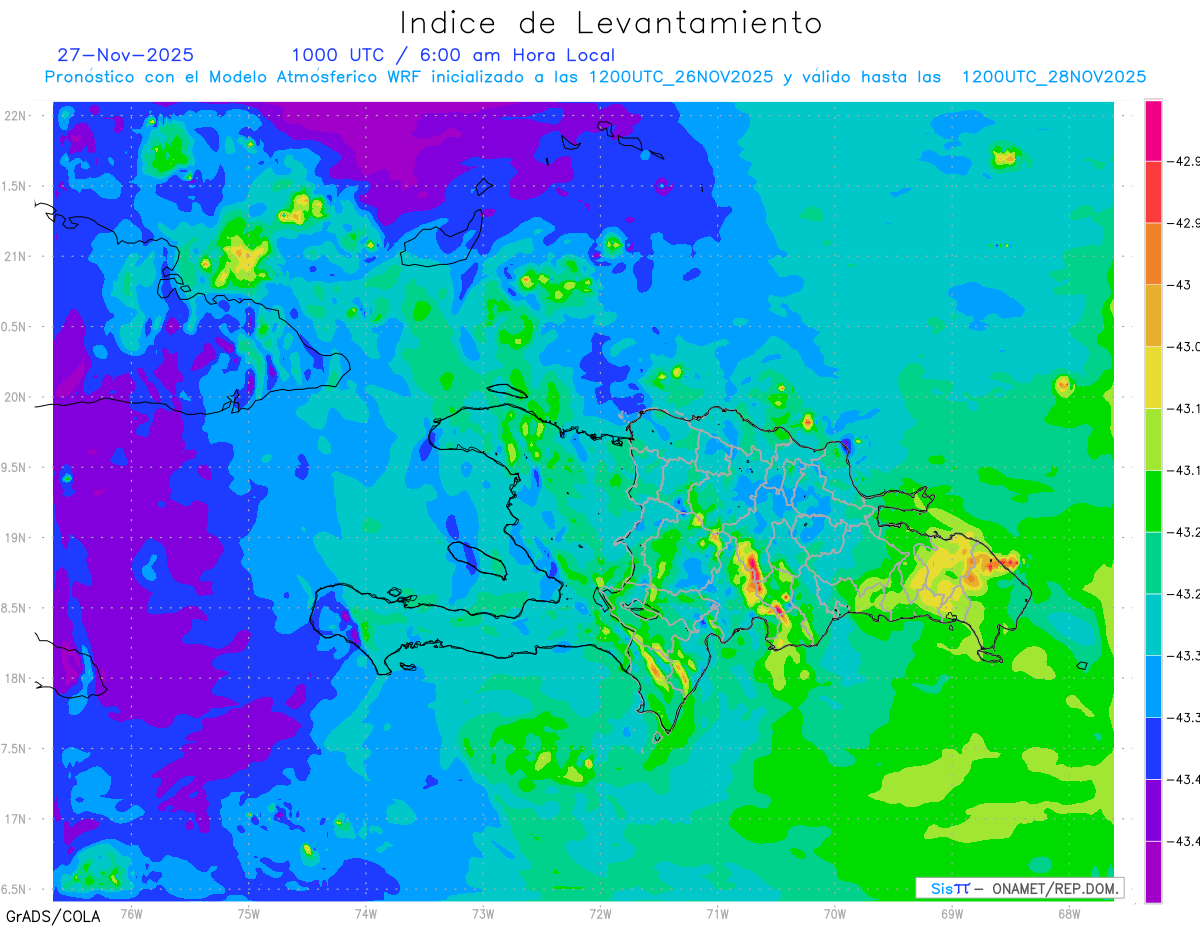Screen dimensions: 1200x927
Task: Click the "ONAMET/REP.DOM." credit box
Action: pos(1019,888)
